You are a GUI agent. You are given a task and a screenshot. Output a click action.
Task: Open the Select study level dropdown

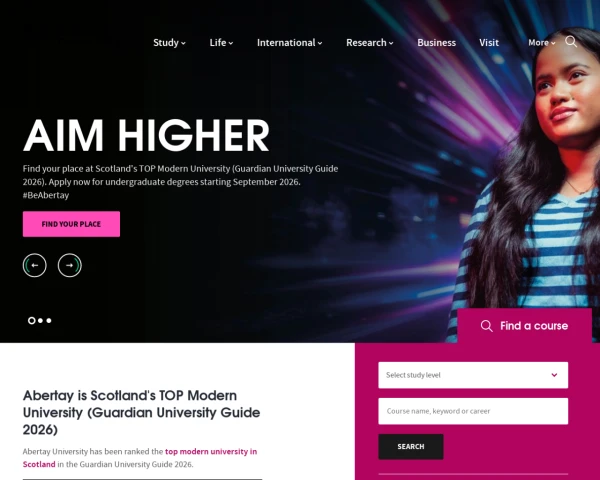(x=473, y=375)
